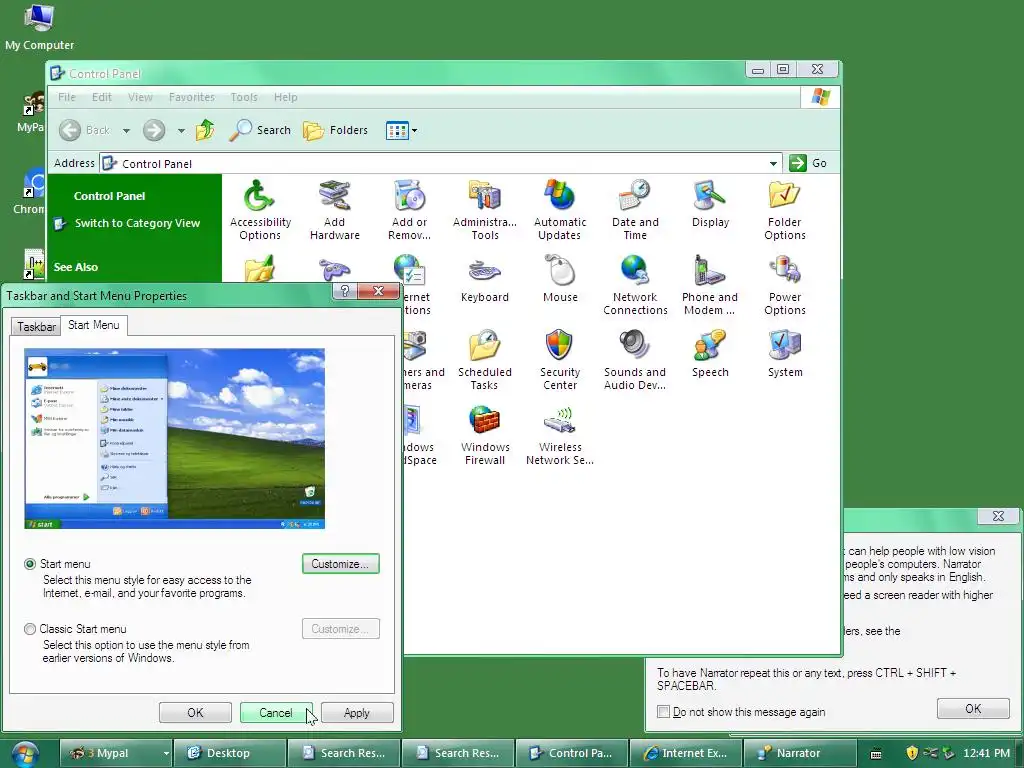Expand the Mypal taskbar group dropdown
This screenshot has width=1024, height=768.
coord(166,753)
